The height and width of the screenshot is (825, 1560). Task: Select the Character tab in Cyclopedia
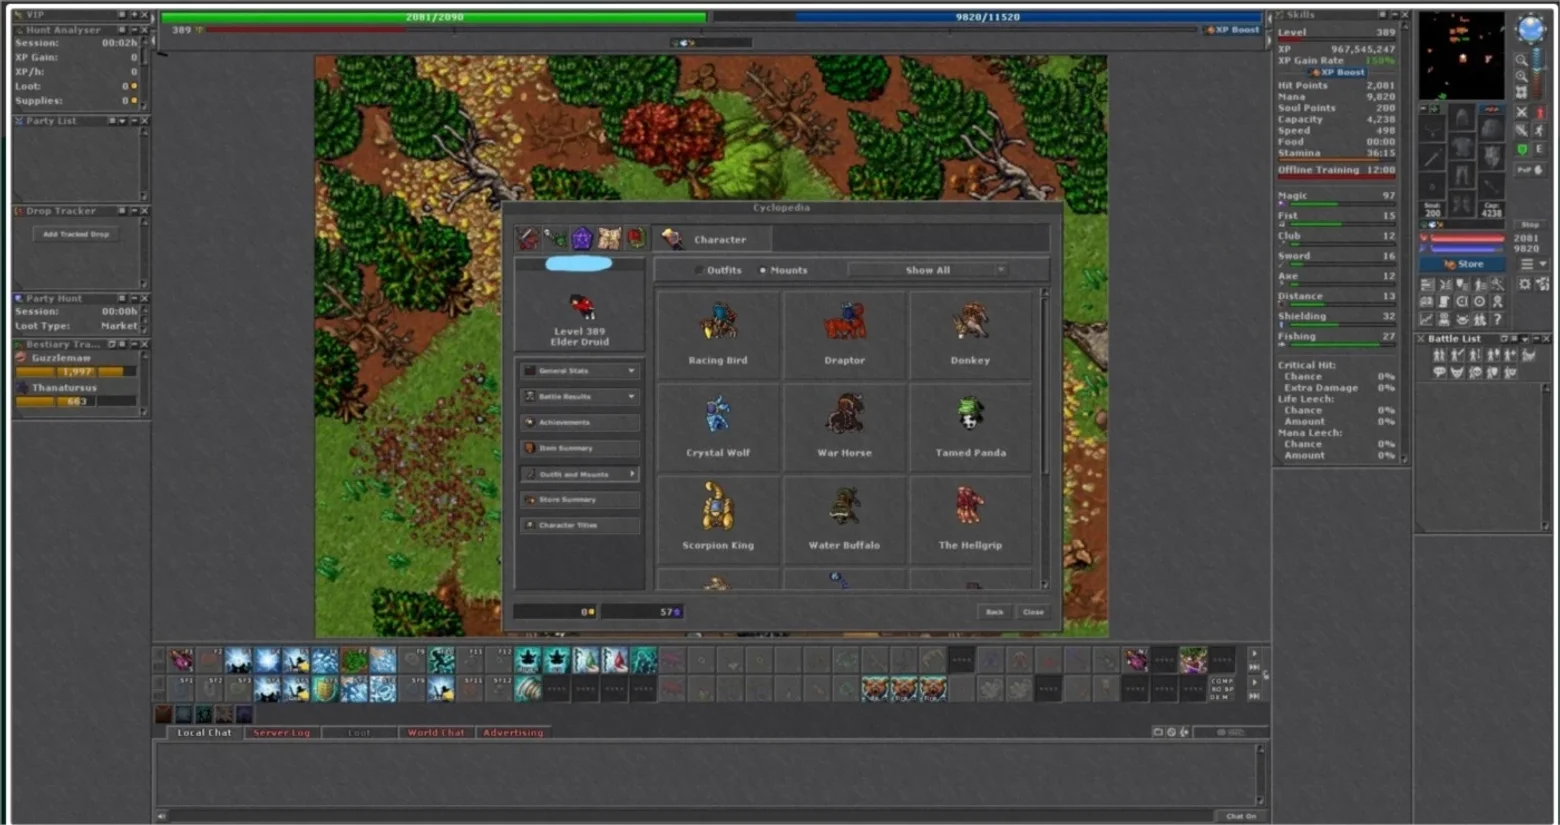pos(711,239)
